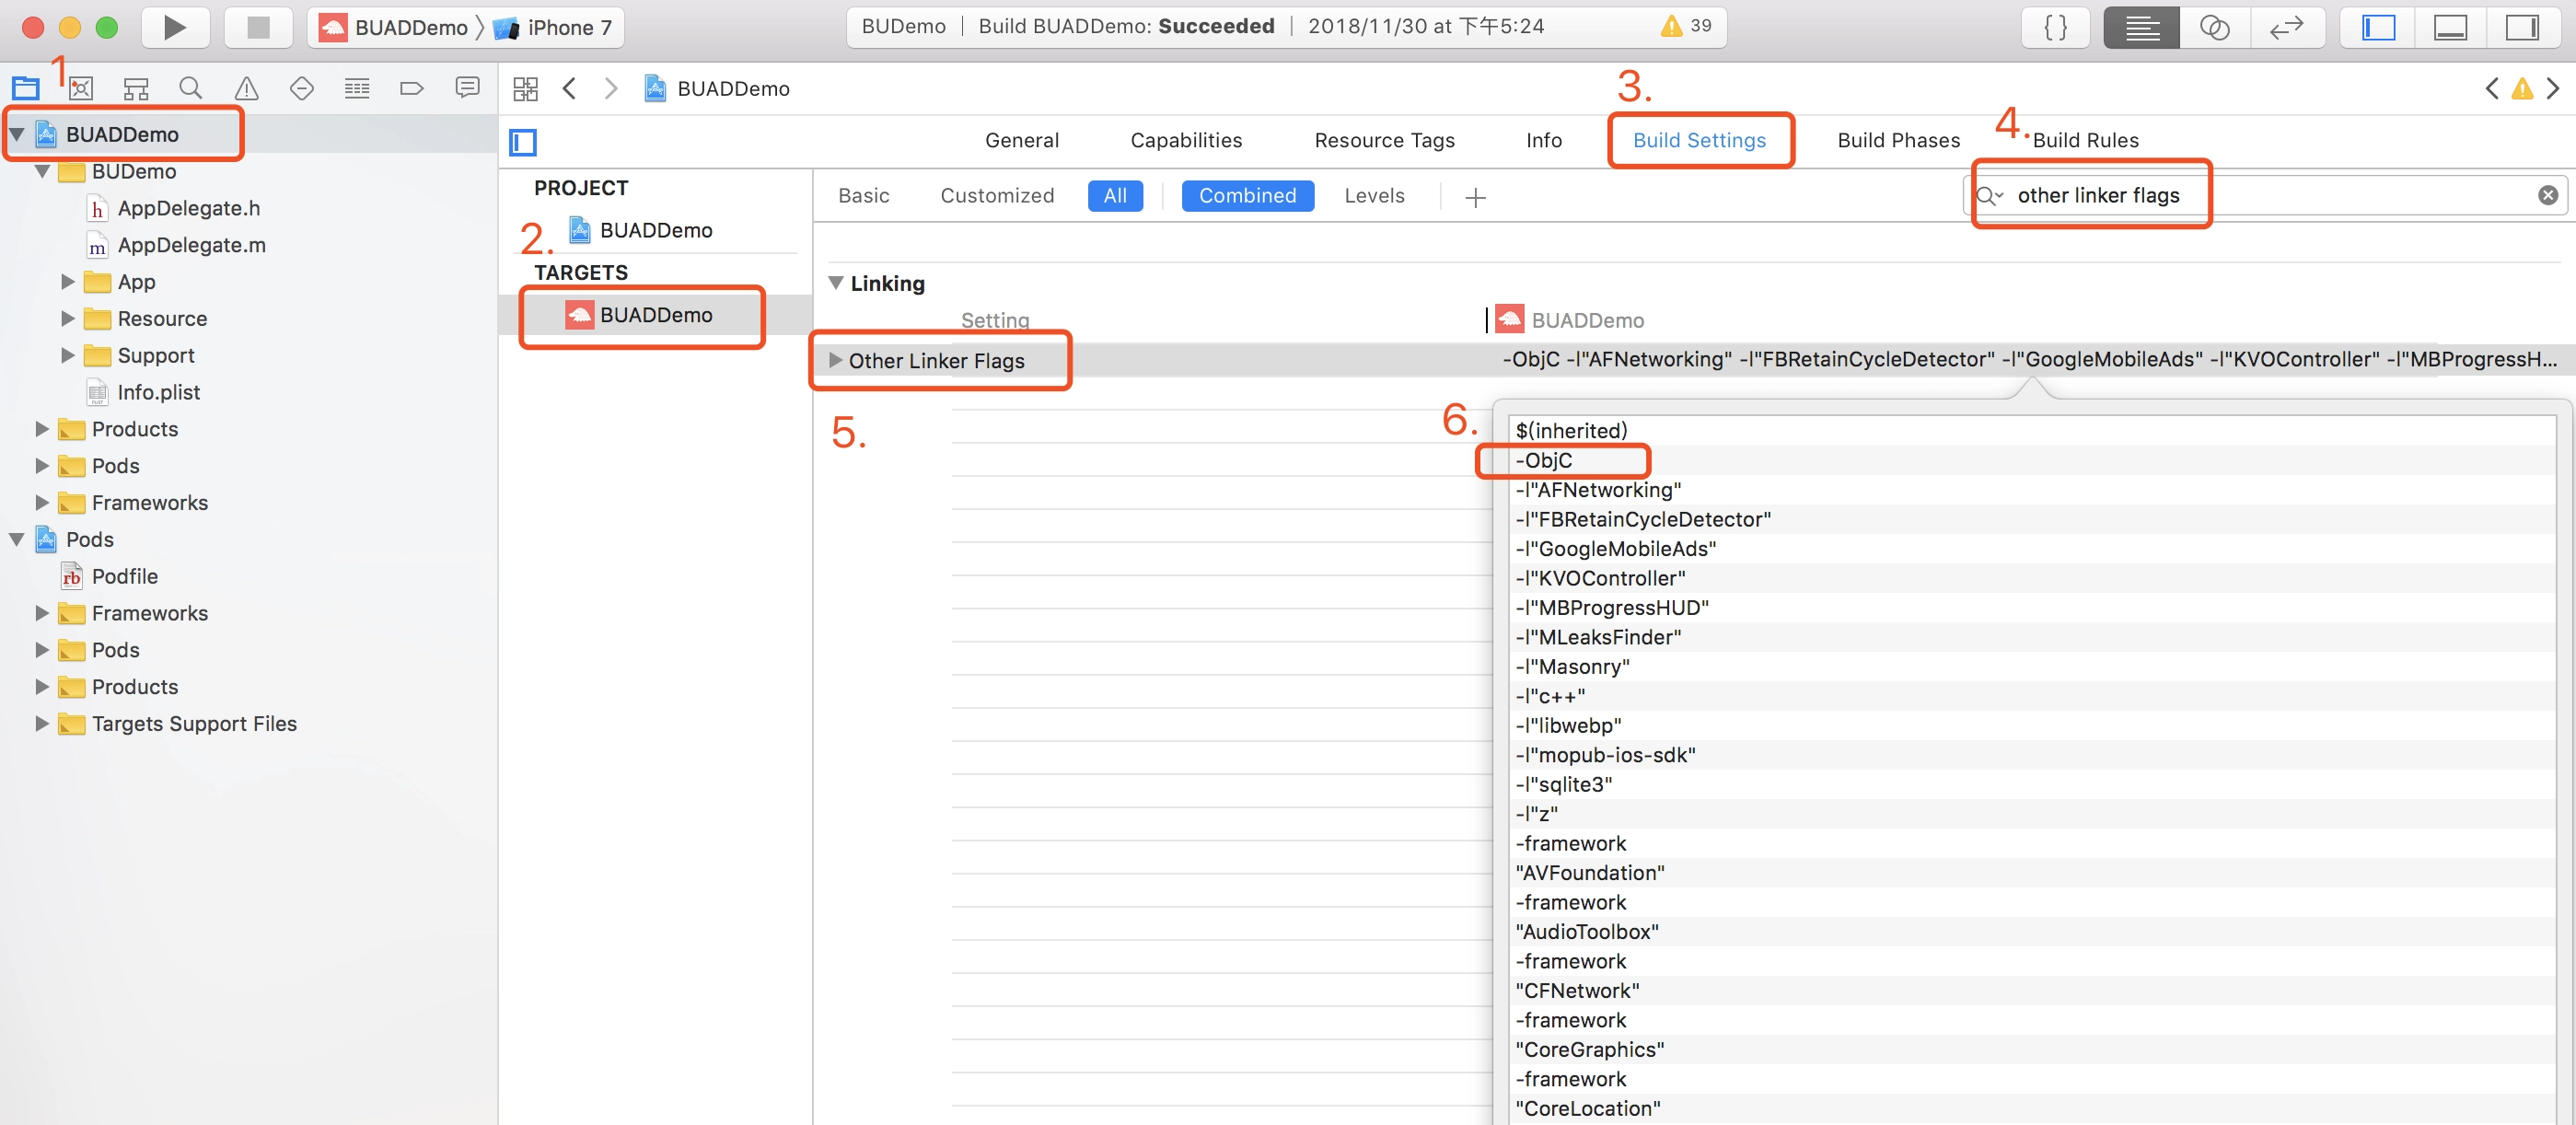The image size is (2576, 1125).
Task: Switch to the Version editor
Action: click(2287, 27)
